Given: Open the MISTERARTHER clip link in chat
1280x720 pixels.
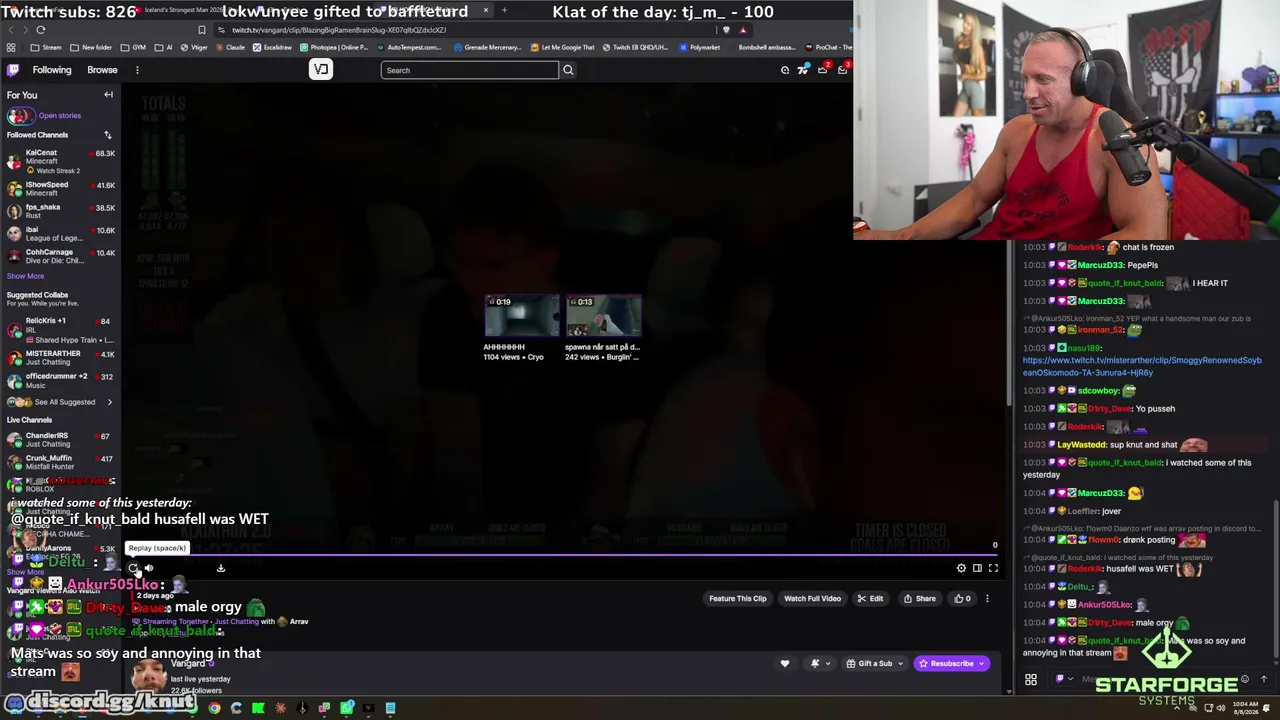Looking at the screenshot, I should pyautogui.click(x=1142, y=366).
